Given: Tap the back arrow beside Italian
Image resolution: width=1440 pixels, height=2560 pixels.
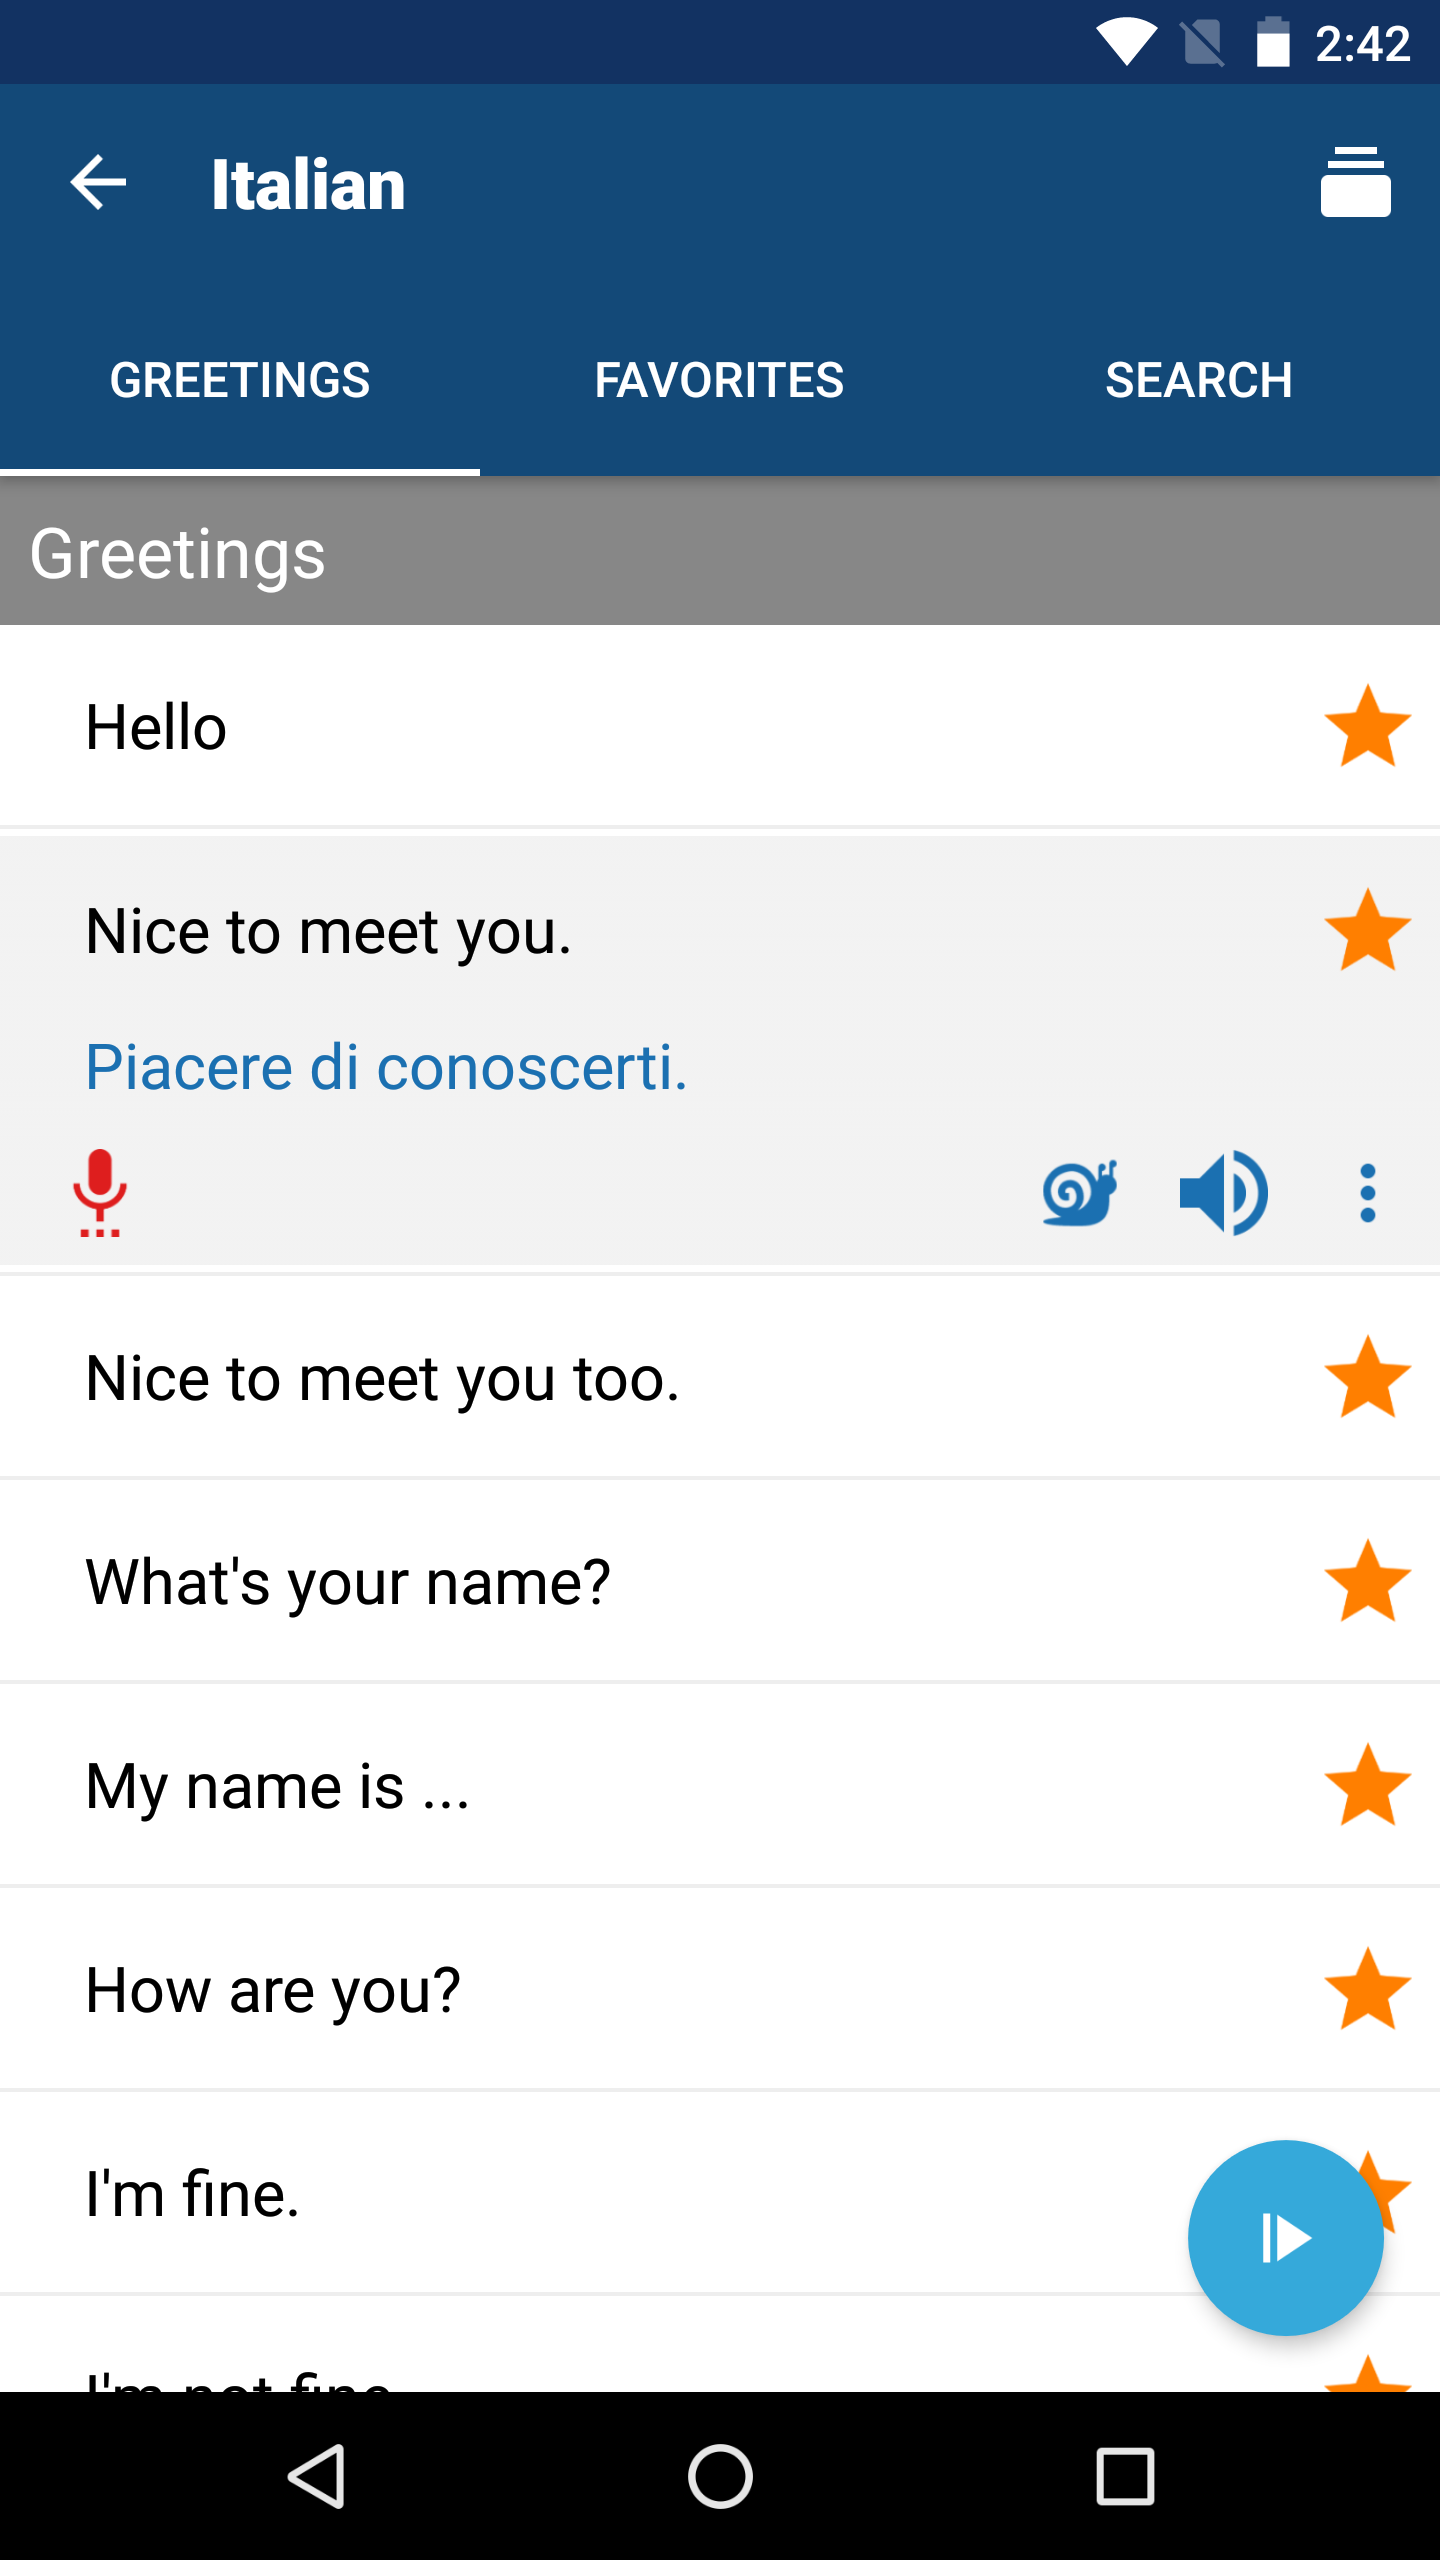Looking at the screenshot, I should pyautogui.click(x=98, y=183).
